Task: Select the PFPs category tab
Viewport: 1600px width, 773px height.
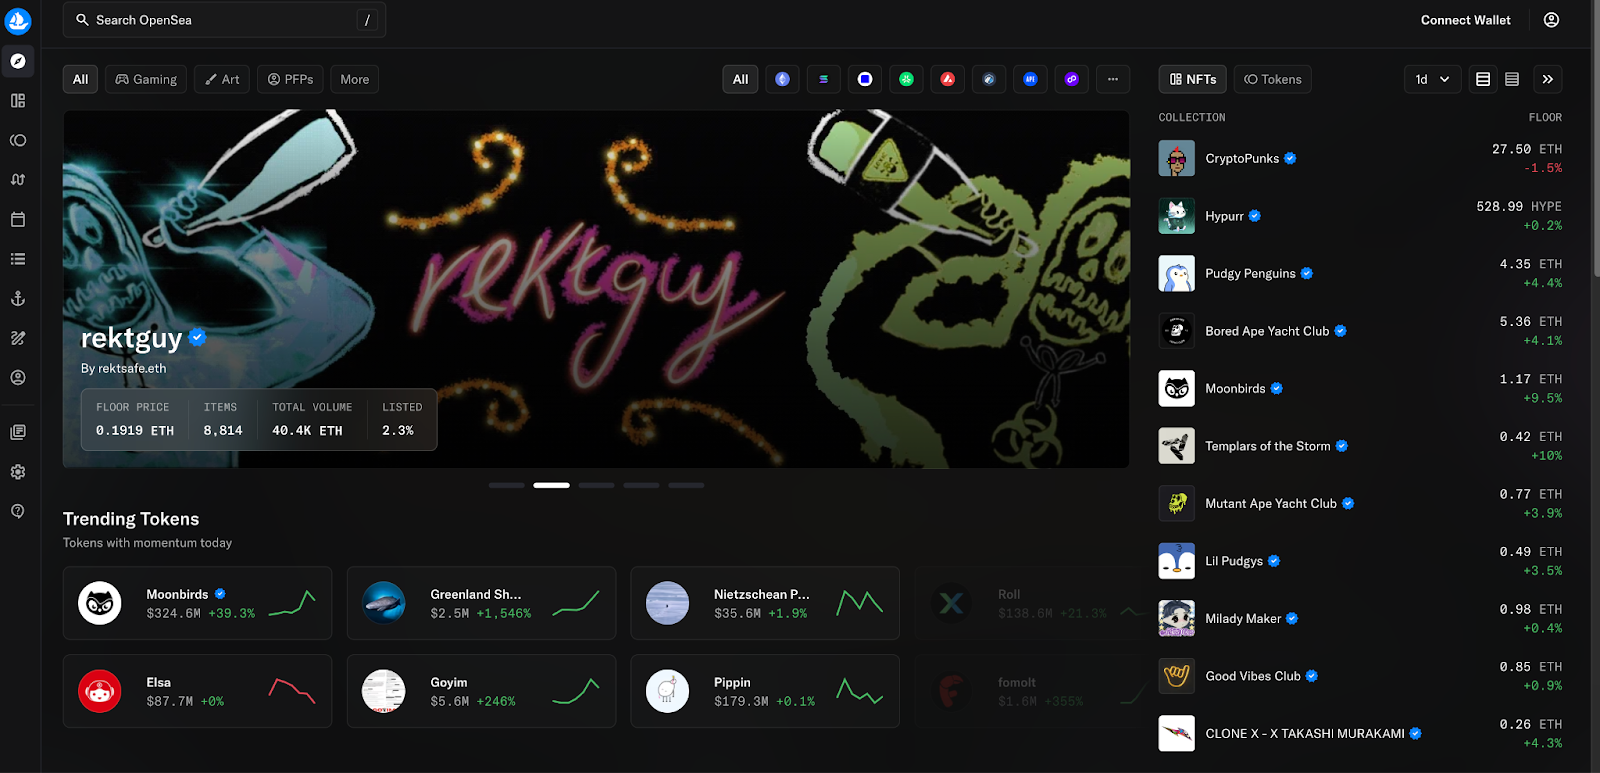Action: (290, 80)
